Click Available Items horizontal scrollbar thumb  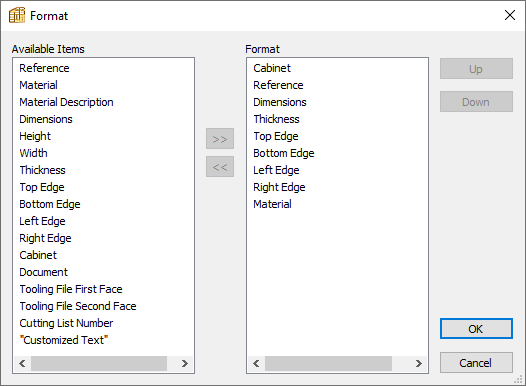click(99, 363)
